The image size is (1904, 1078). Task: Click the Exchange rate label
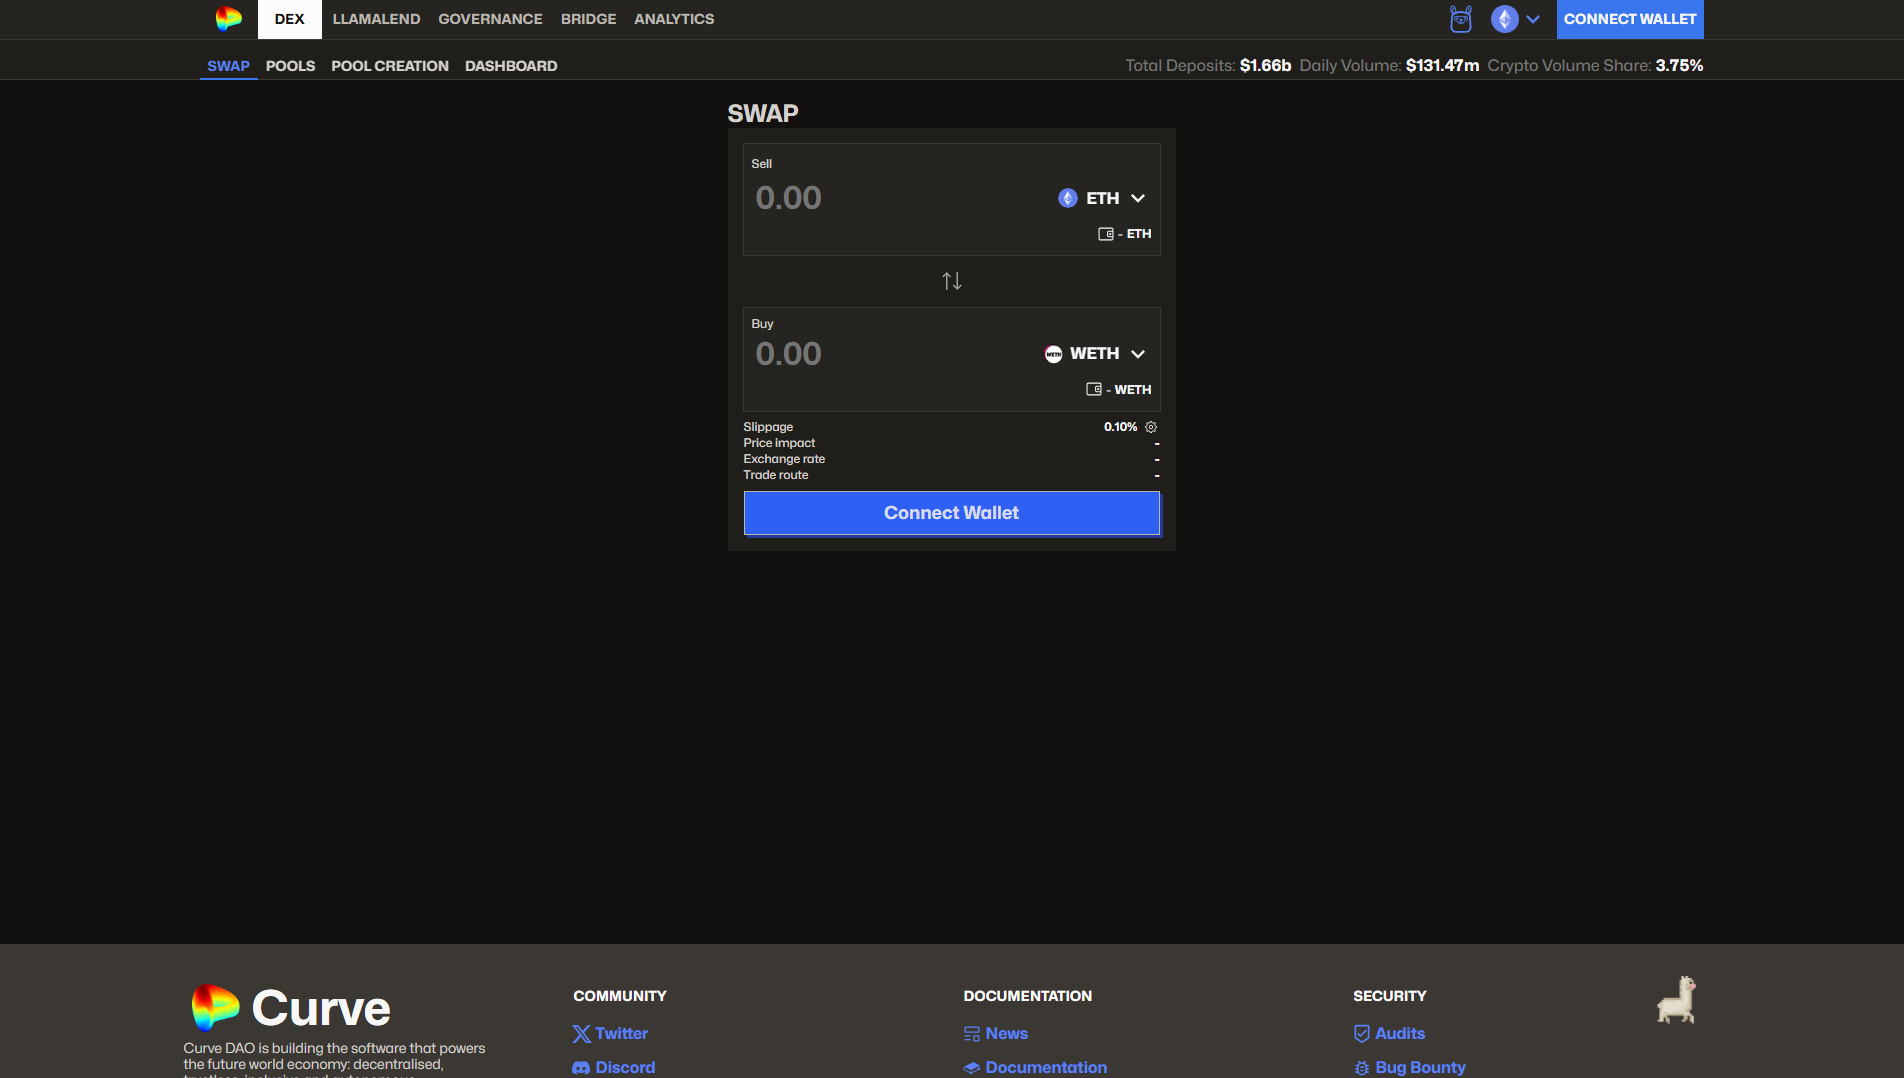click(x=784, y=459)
